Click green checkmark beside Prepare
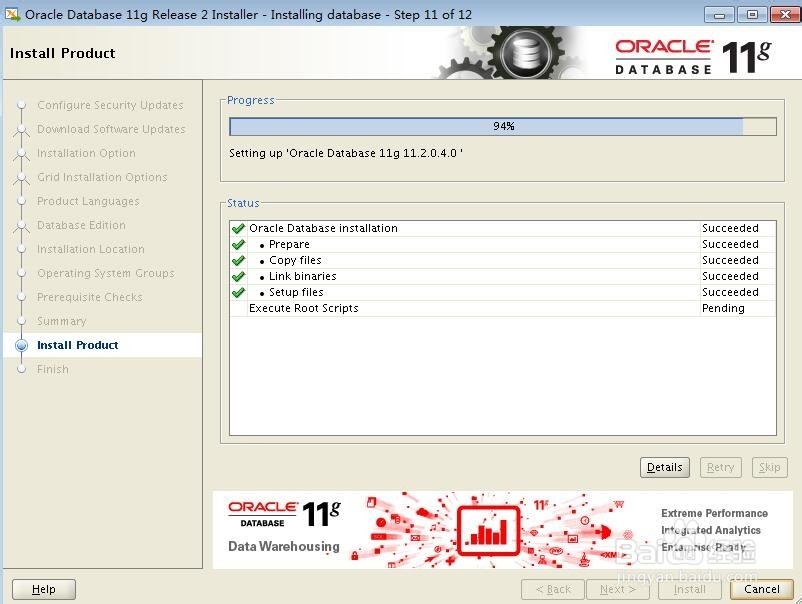 coord(238,244)
